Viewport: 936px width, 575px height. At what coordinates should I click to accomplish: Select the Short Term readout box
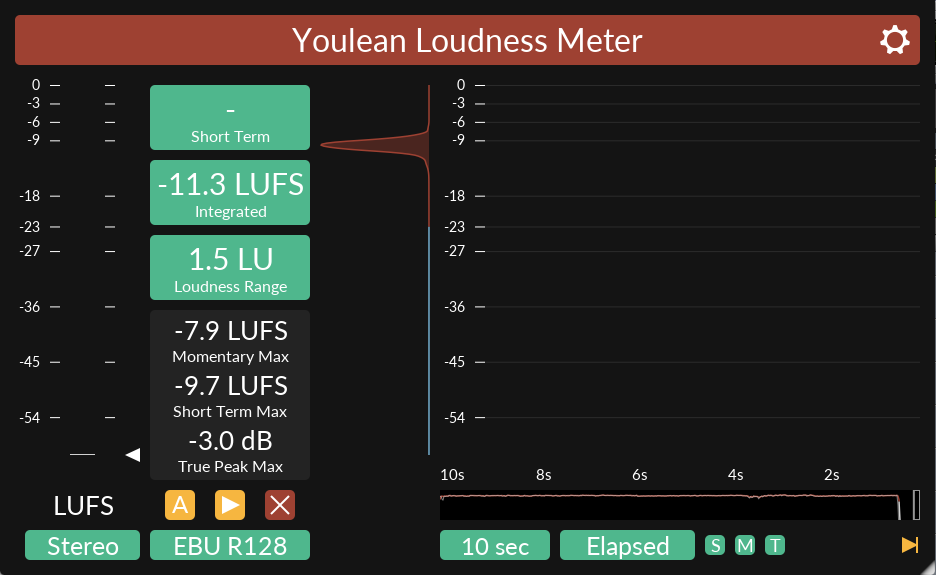[230, 118]
